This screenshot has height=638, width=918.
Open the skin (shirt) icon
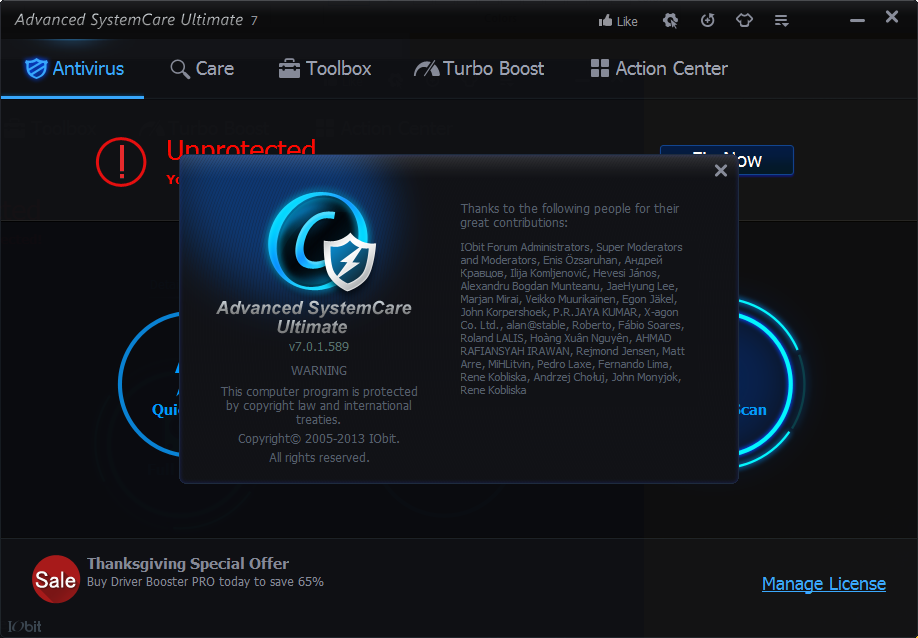coord(744,21)
